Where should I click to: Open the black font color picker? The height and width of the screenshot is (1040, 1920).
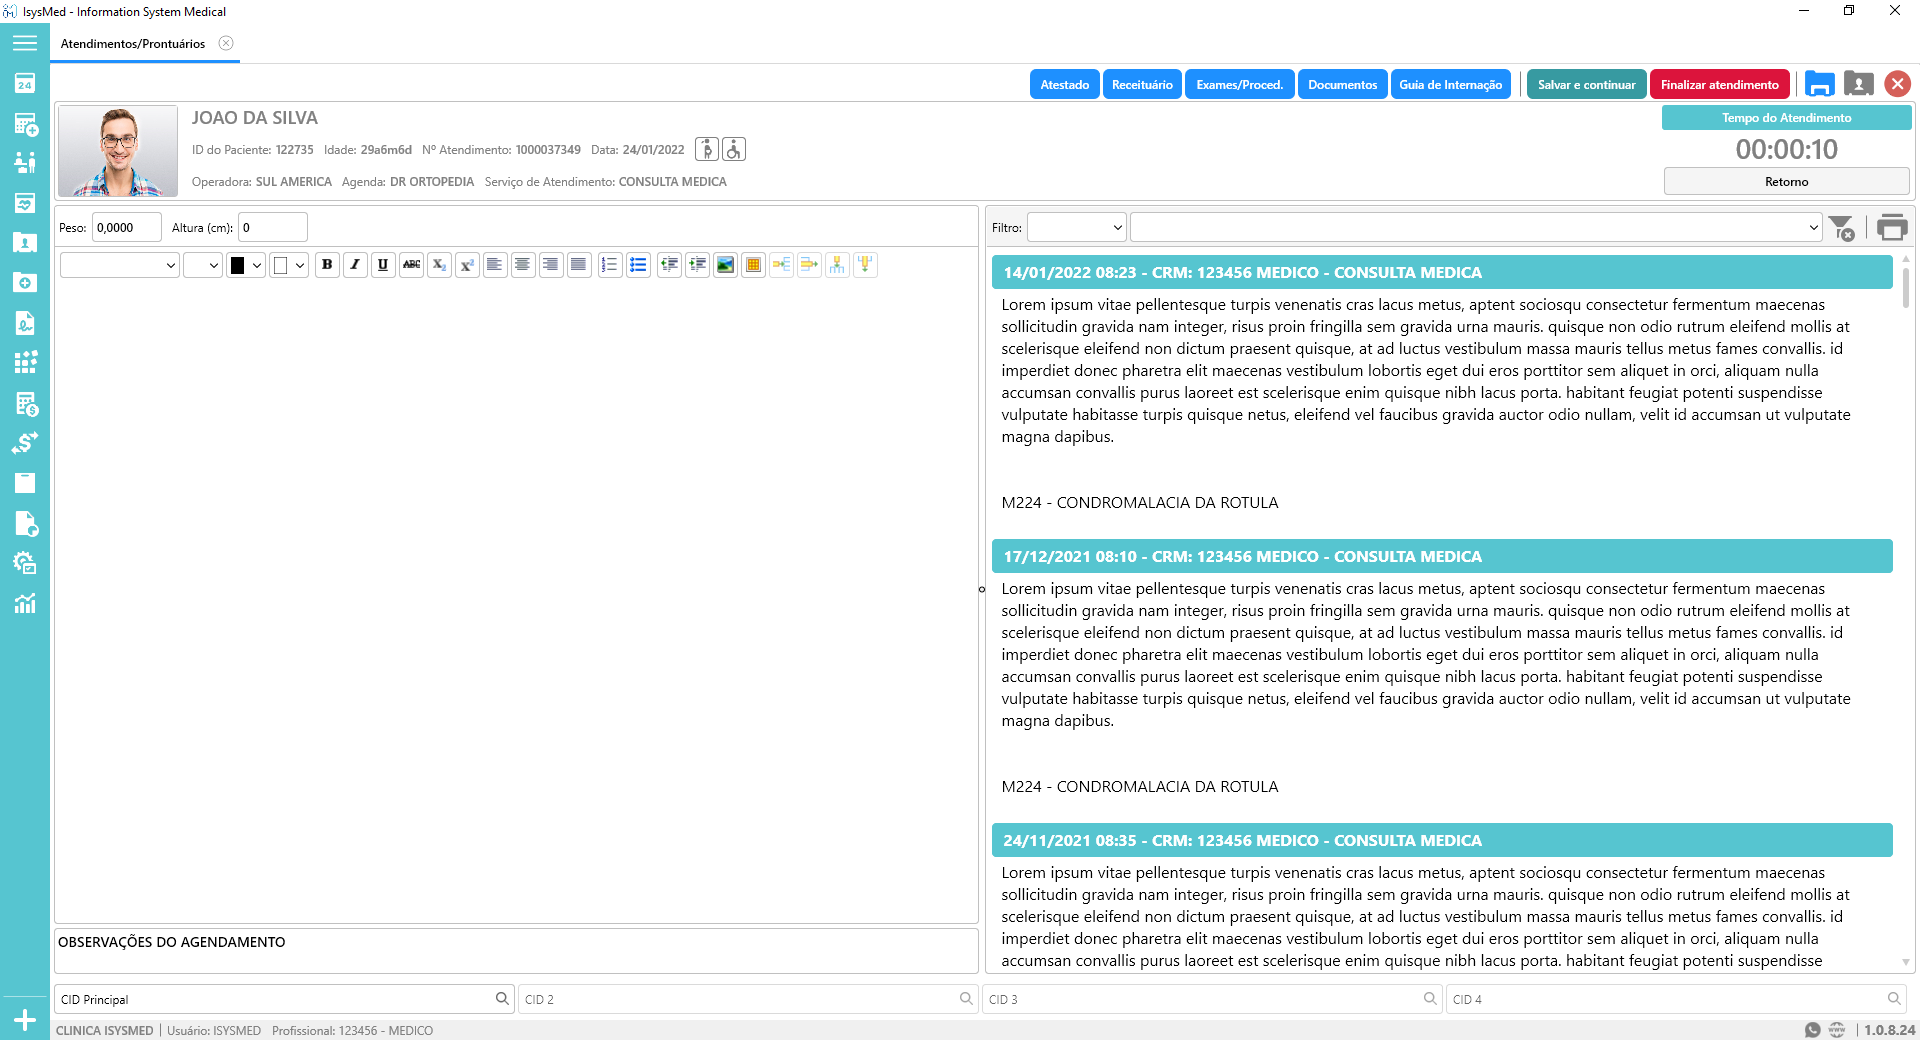(245, 265)
